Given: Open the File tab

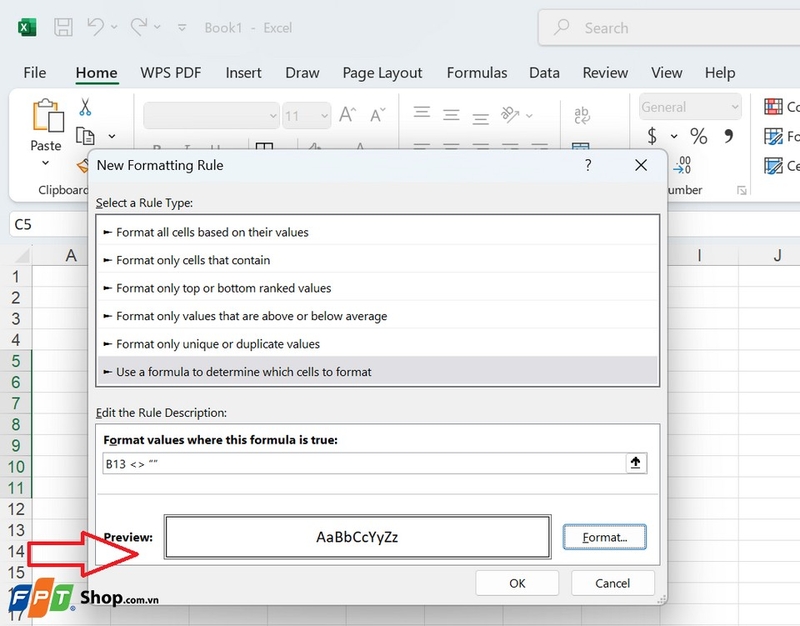Looking at the screenshot, I should click(x=35, y=73).
